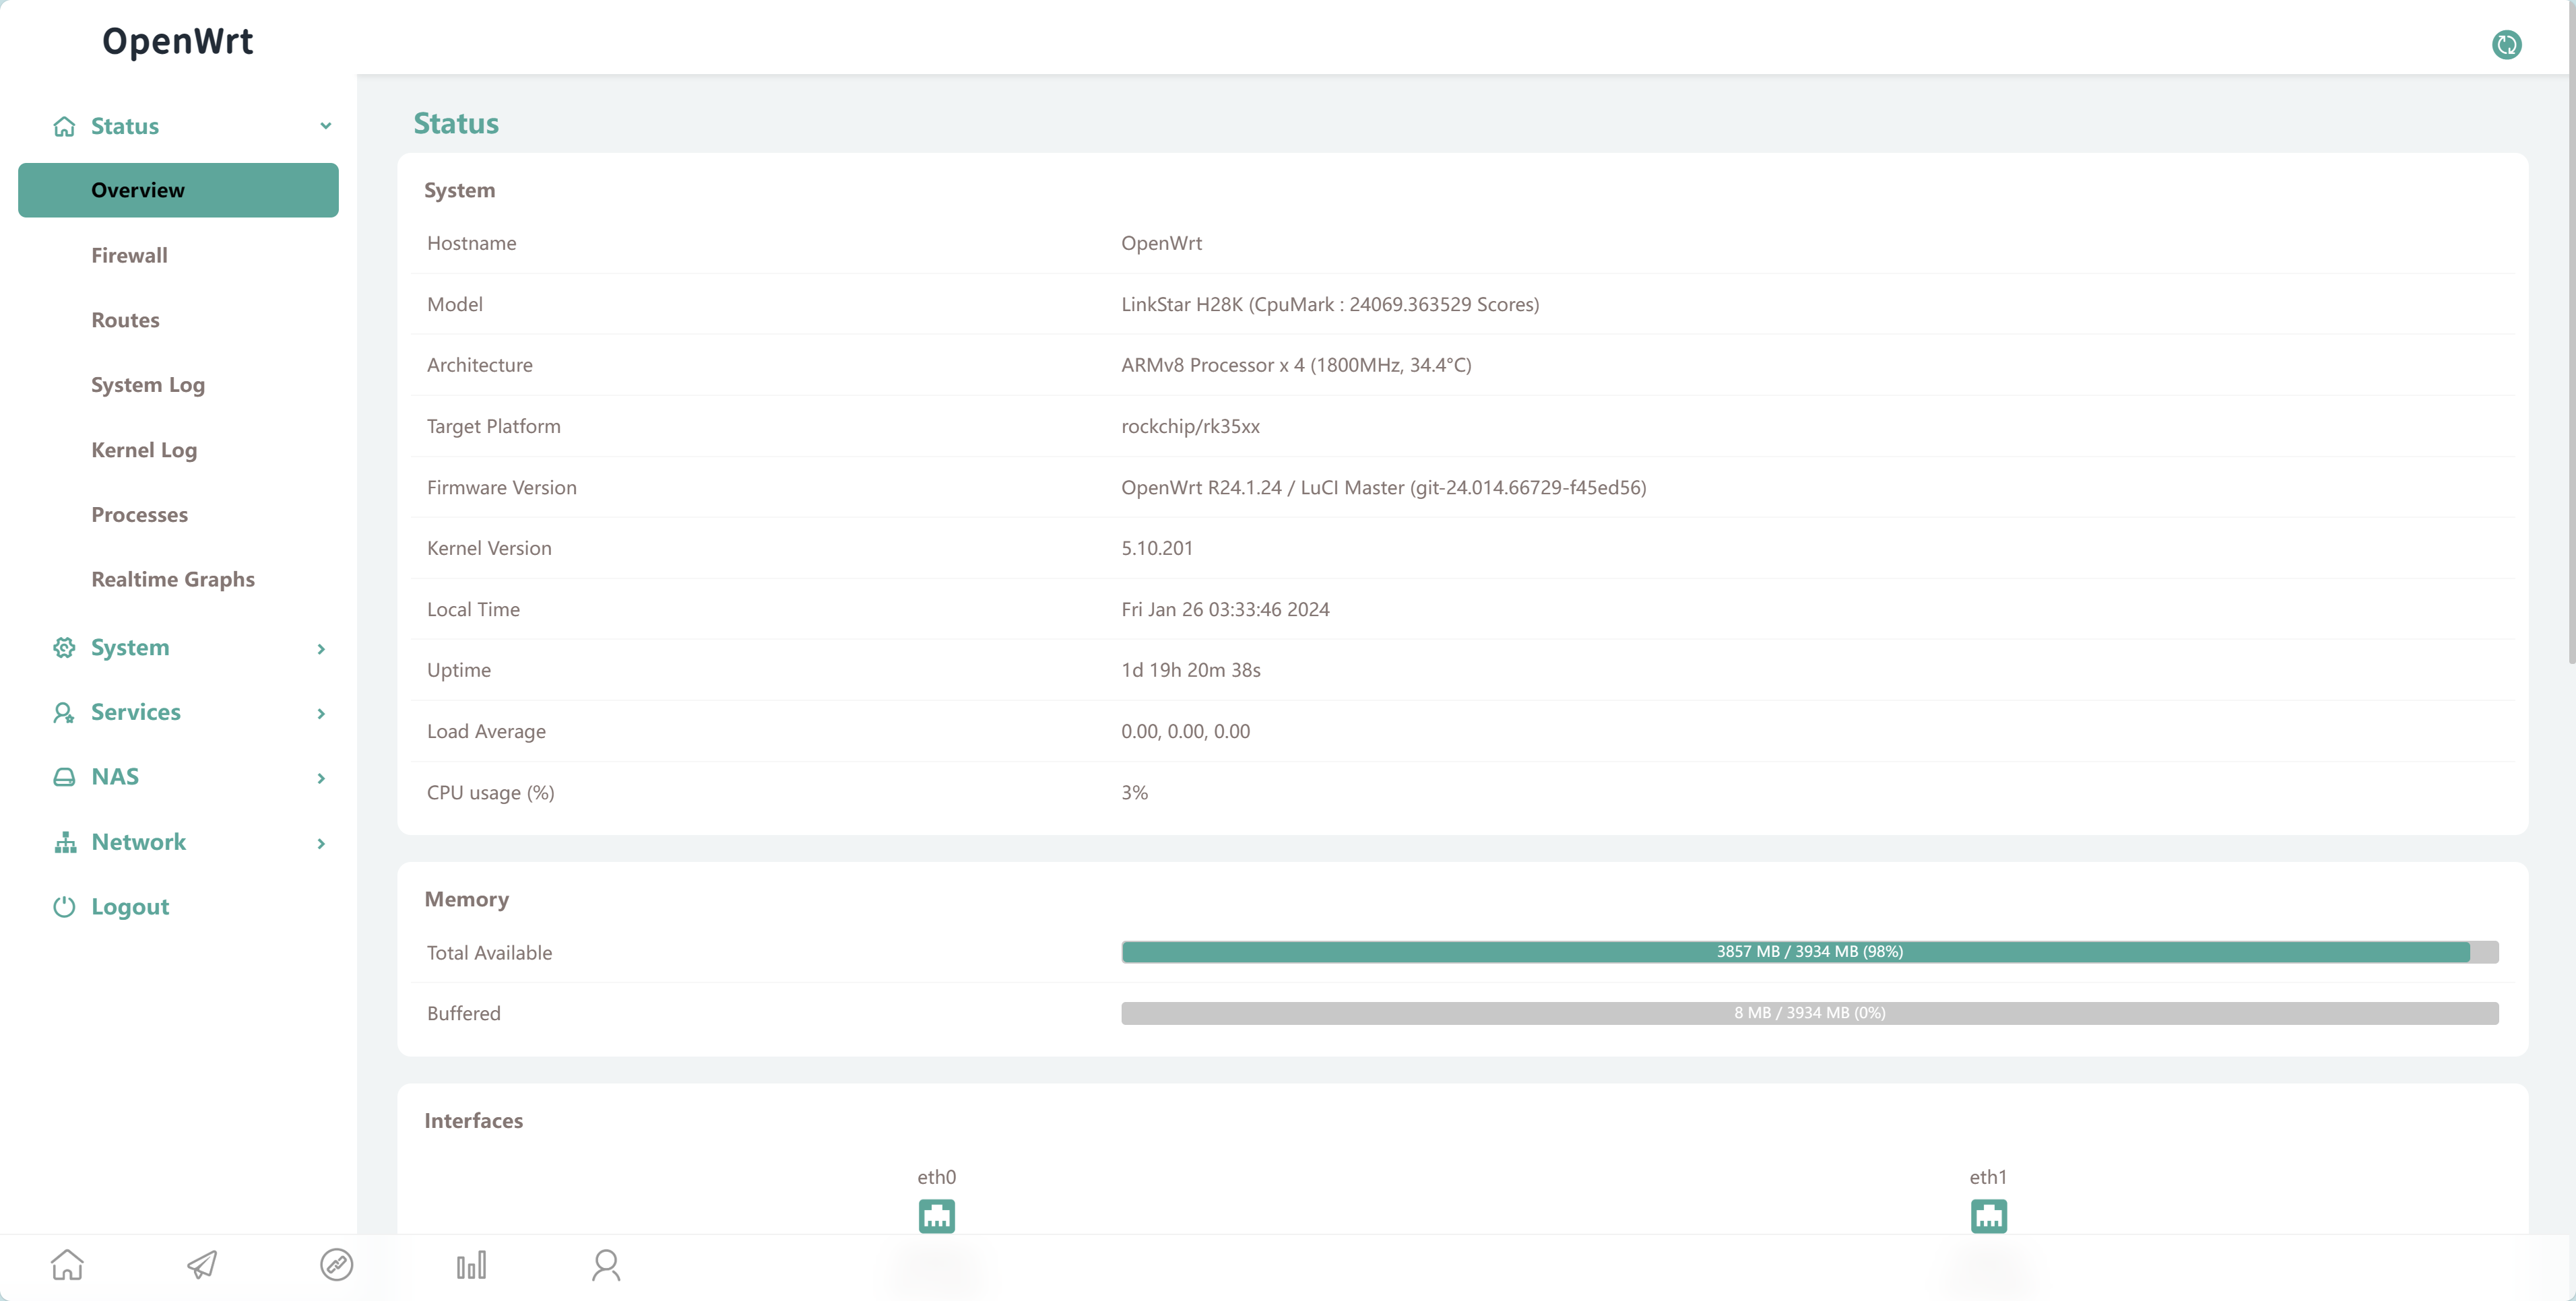Click the System sidebar label
The height and width of the screenshot is (1301, 2576).
[x=130, y=647]
